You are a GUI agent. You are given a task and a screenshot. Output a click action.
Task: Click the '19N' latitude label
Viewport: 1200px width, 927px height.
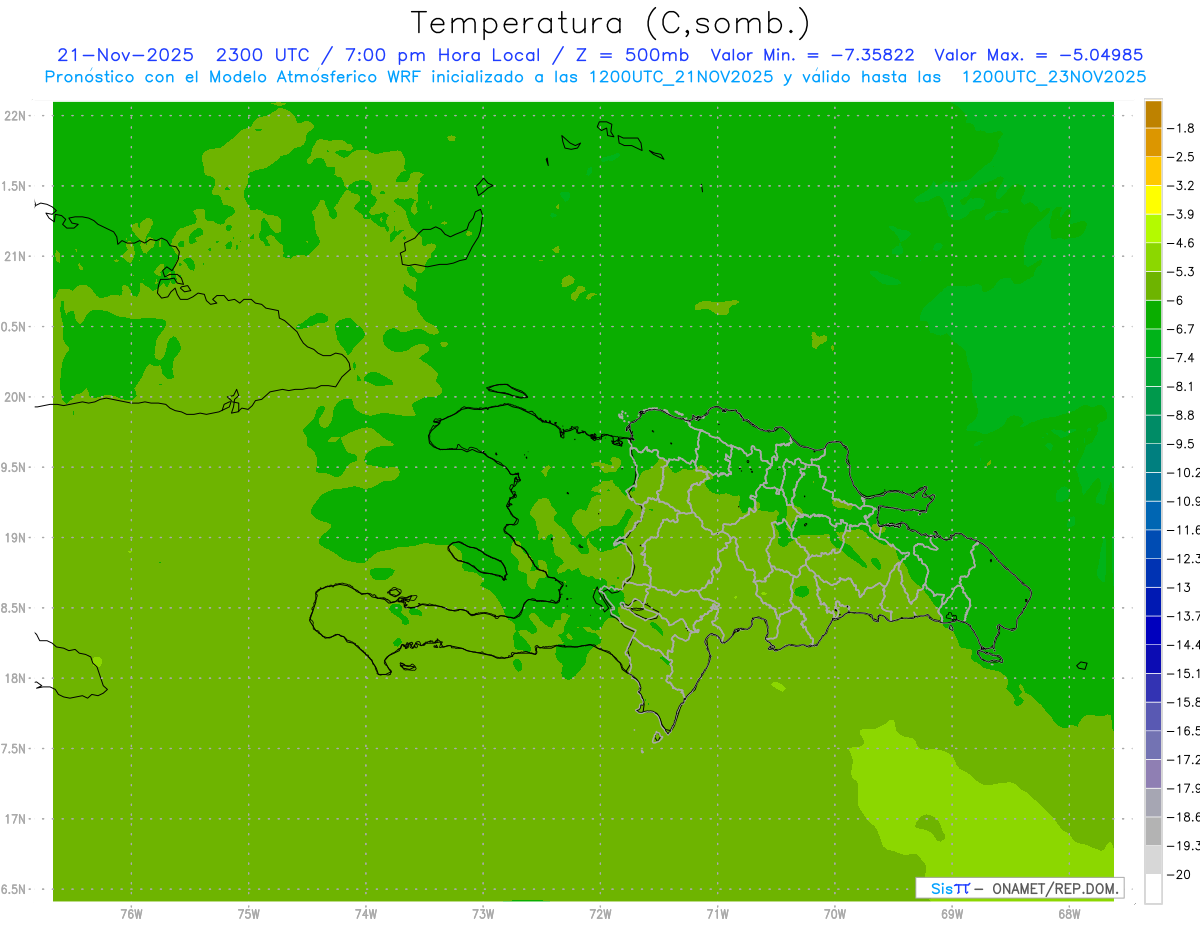click(15, 538)
